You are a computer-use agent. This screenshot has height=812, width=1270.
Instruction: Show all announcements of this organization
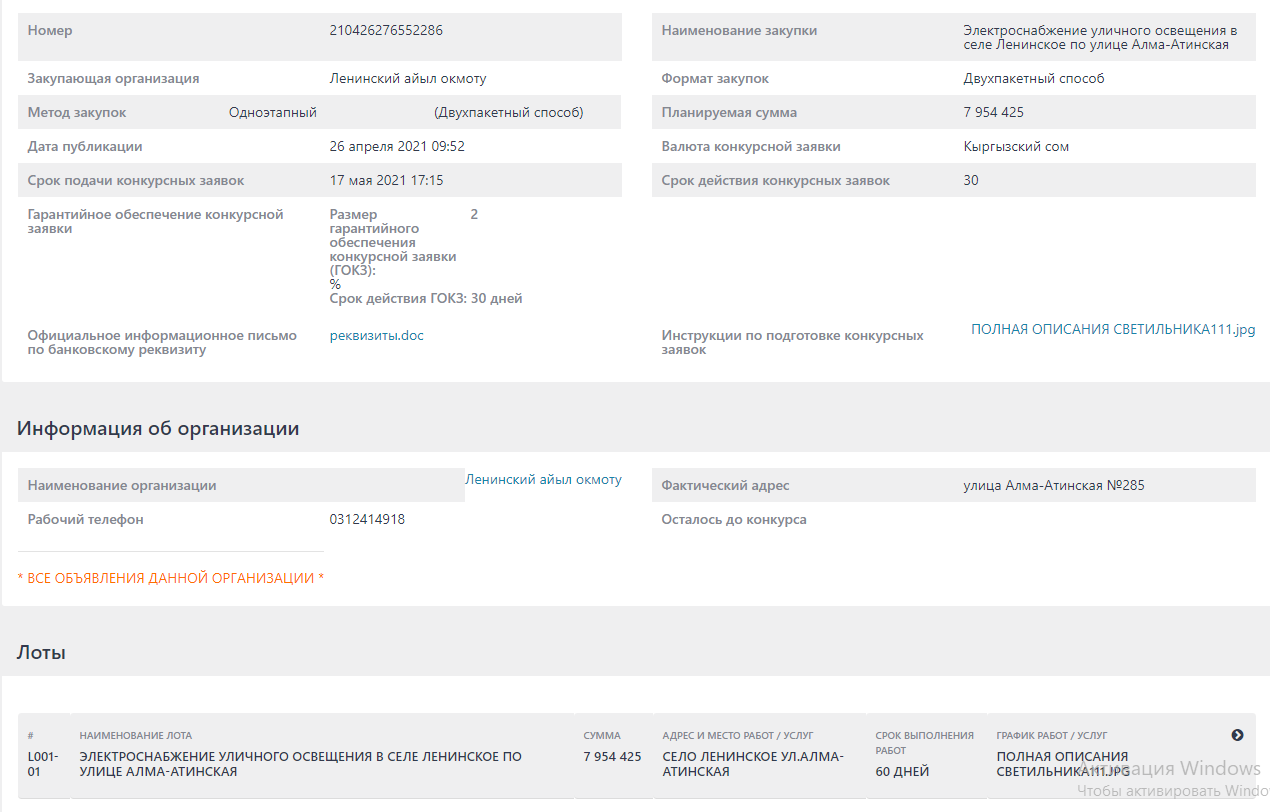171,578
